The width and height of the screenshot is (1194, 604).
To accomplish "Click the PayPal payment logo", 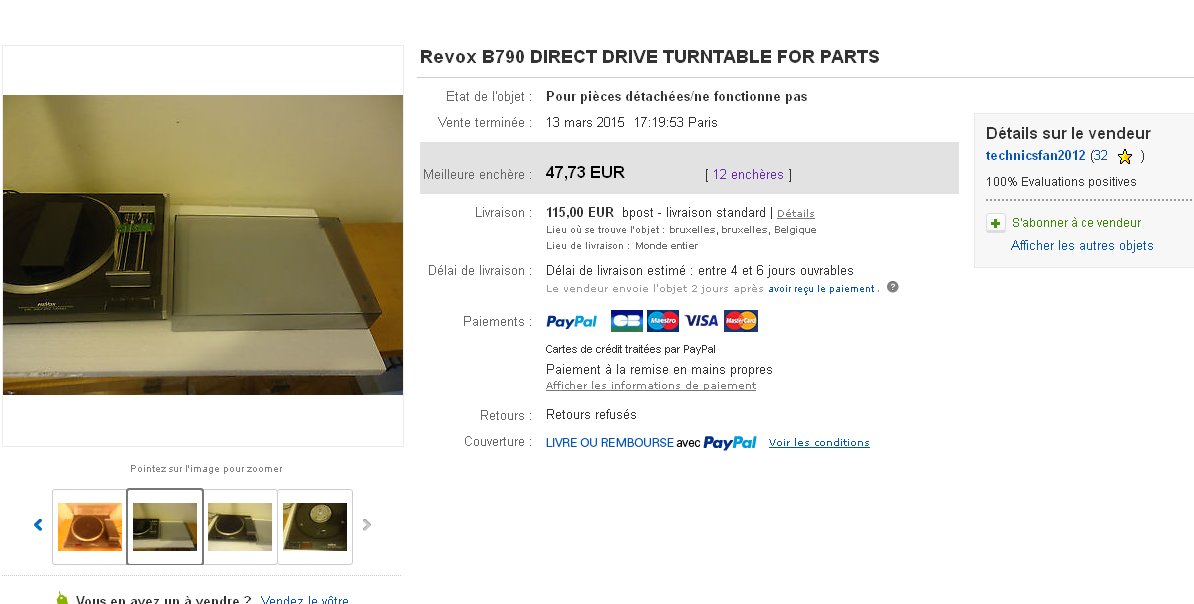I will click(571, 322).
